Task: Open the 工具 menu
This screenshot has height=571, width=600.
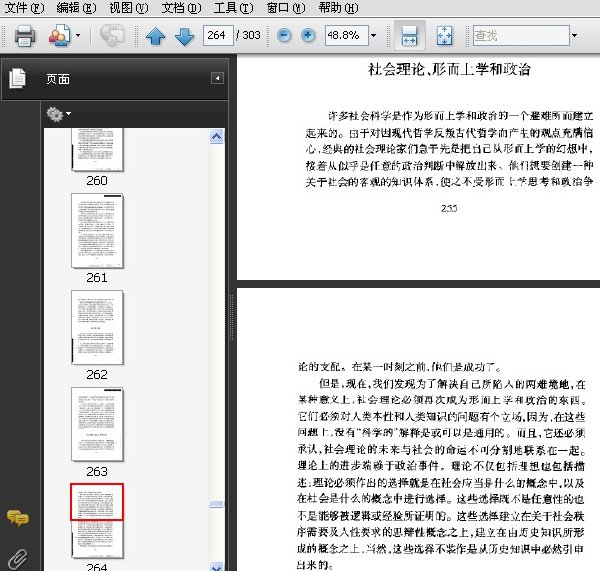Action: tap(233, 8)
